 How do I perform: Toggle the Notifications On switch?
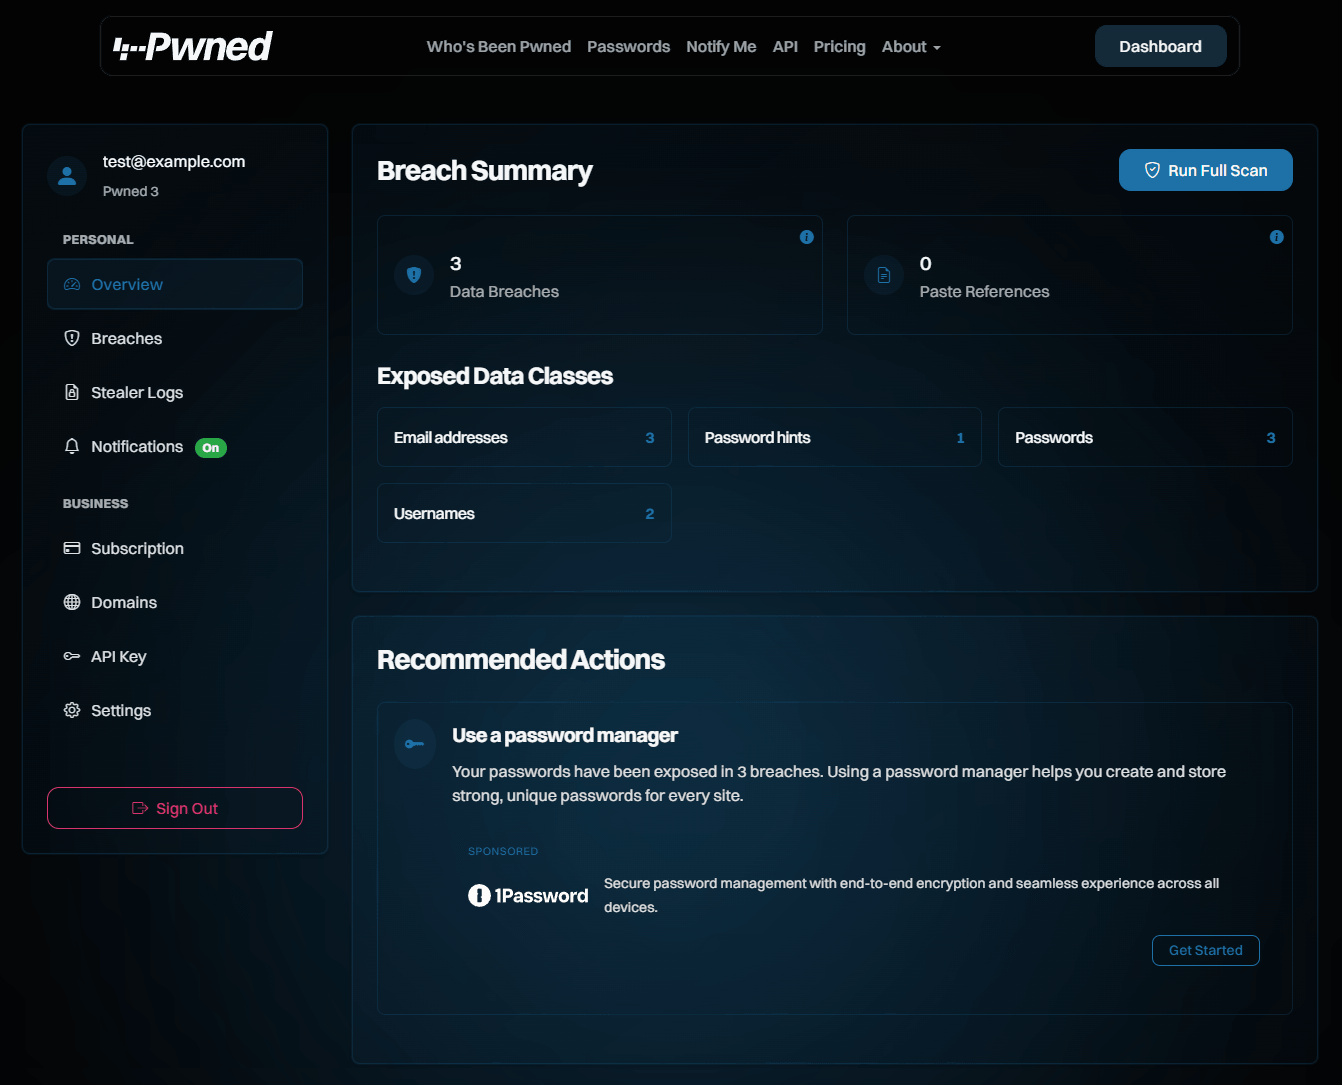coord(210,447)
